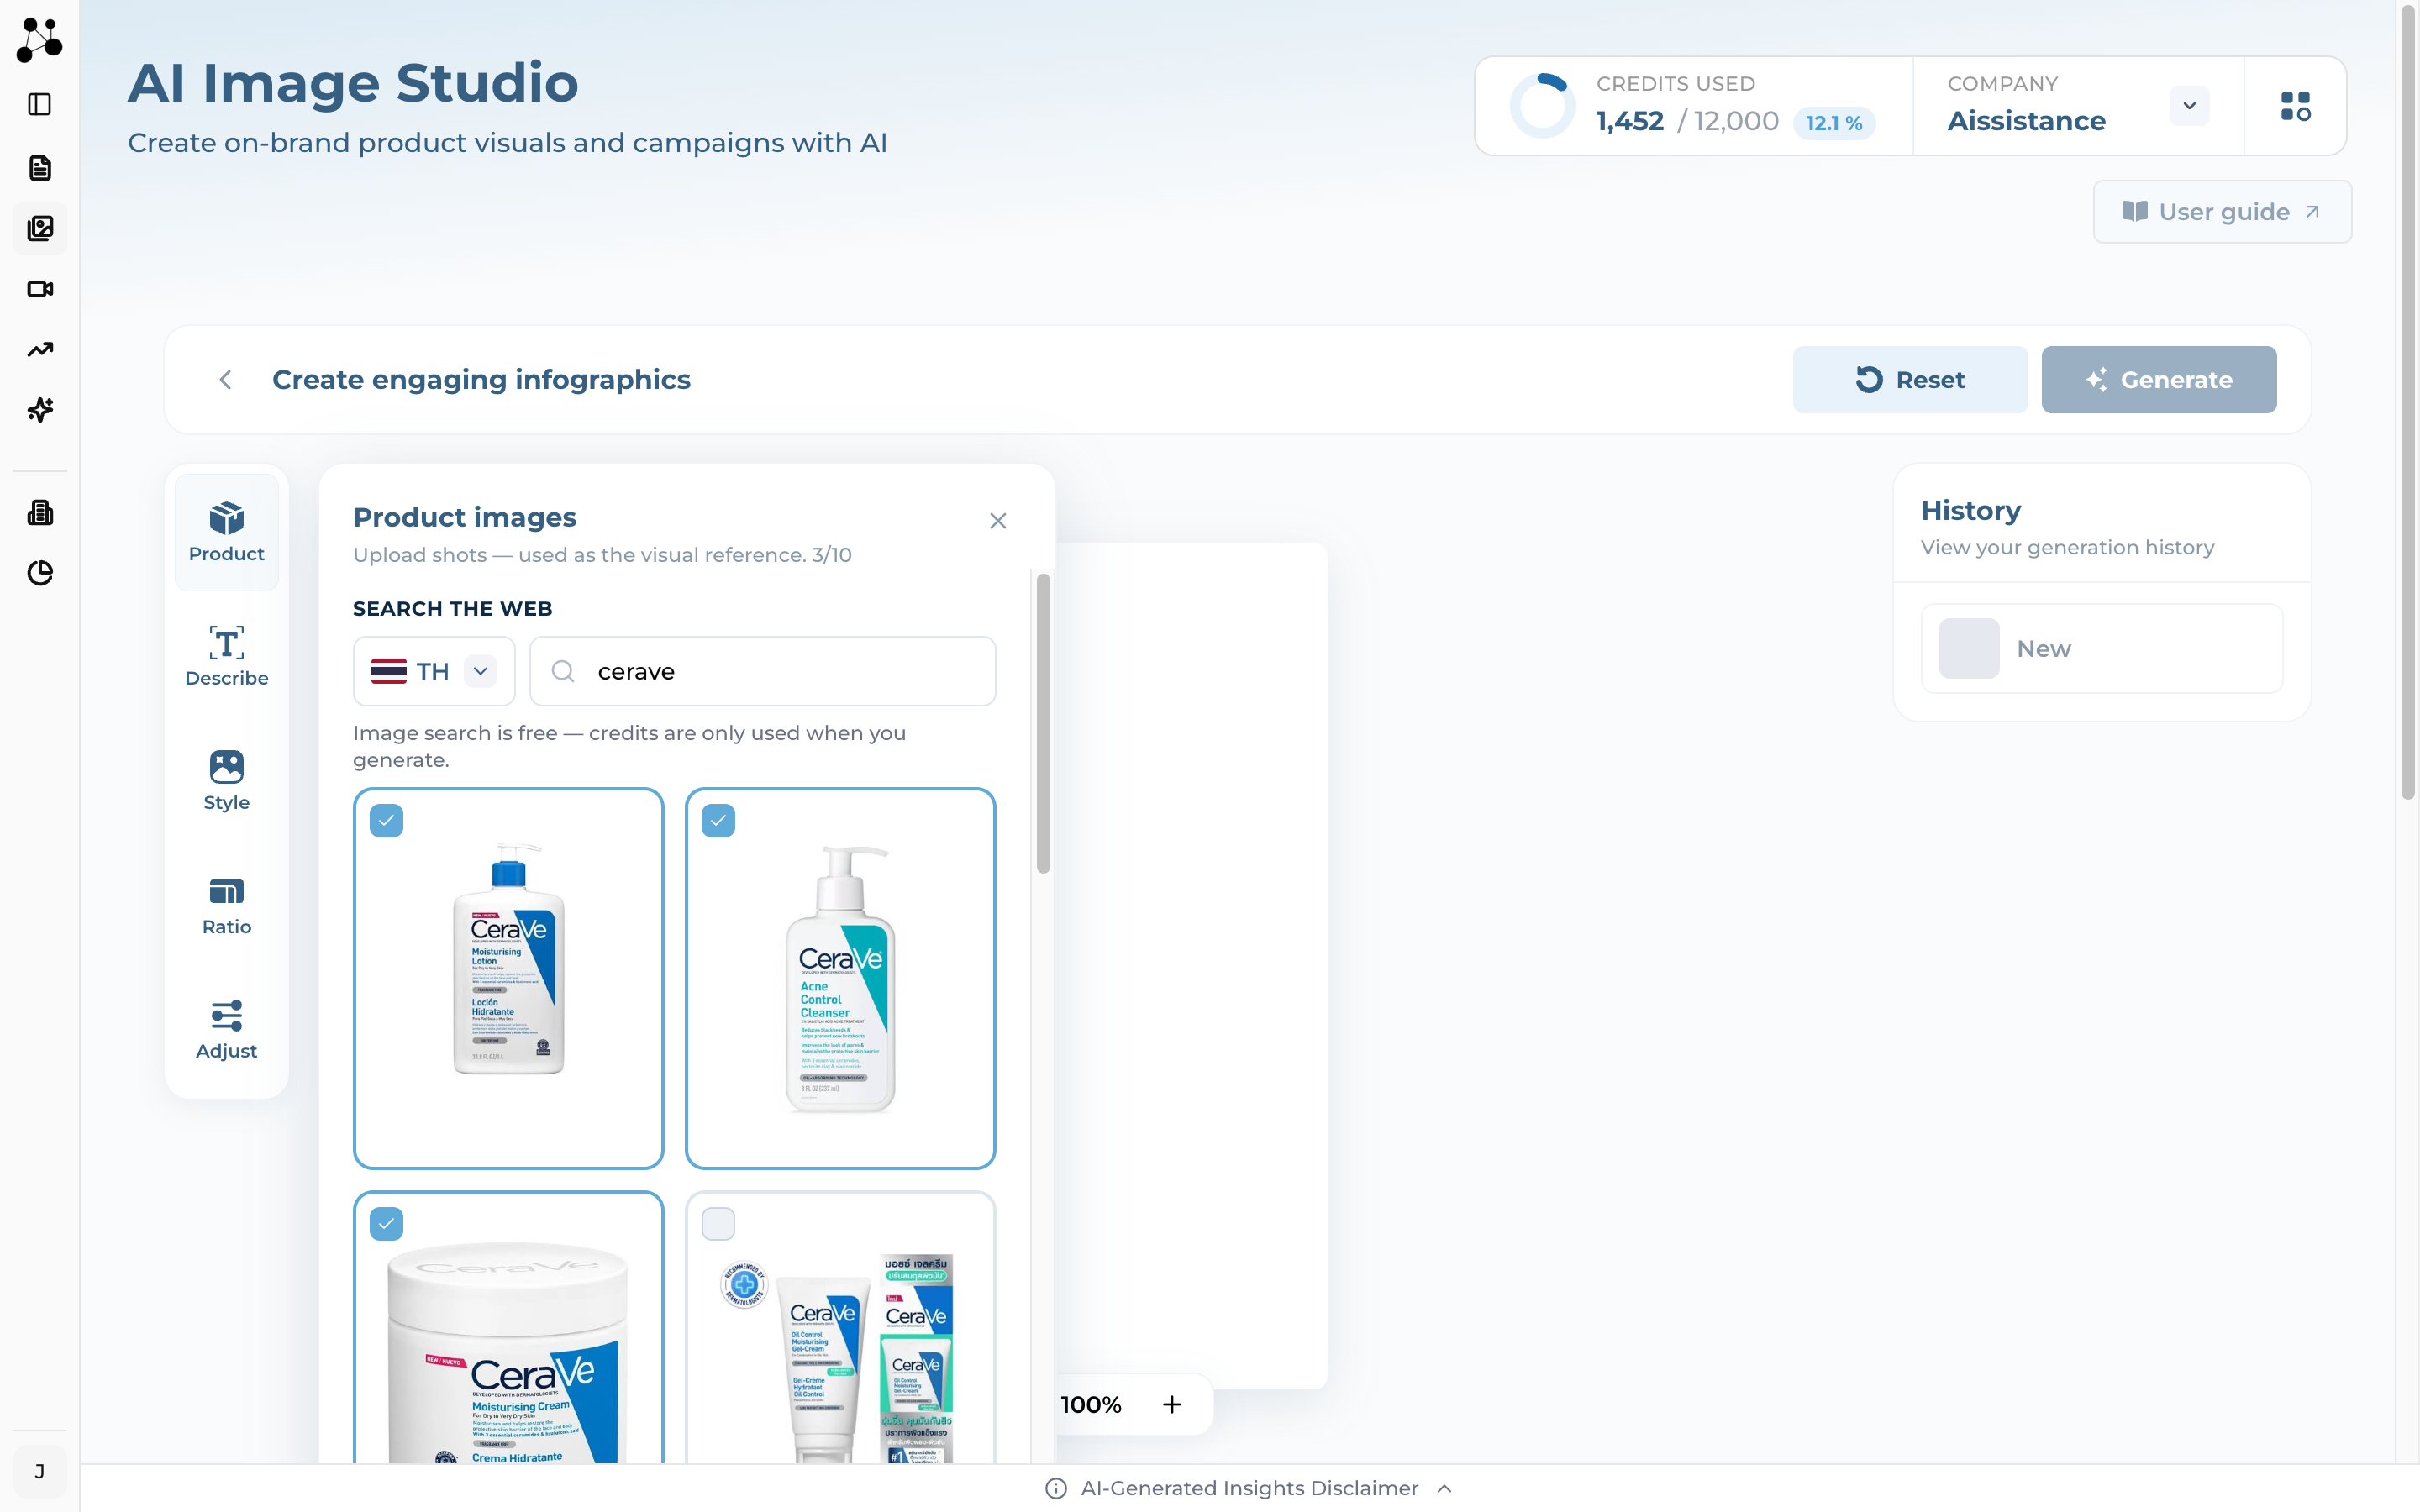Open the apps grid icon

point(2295,106)
